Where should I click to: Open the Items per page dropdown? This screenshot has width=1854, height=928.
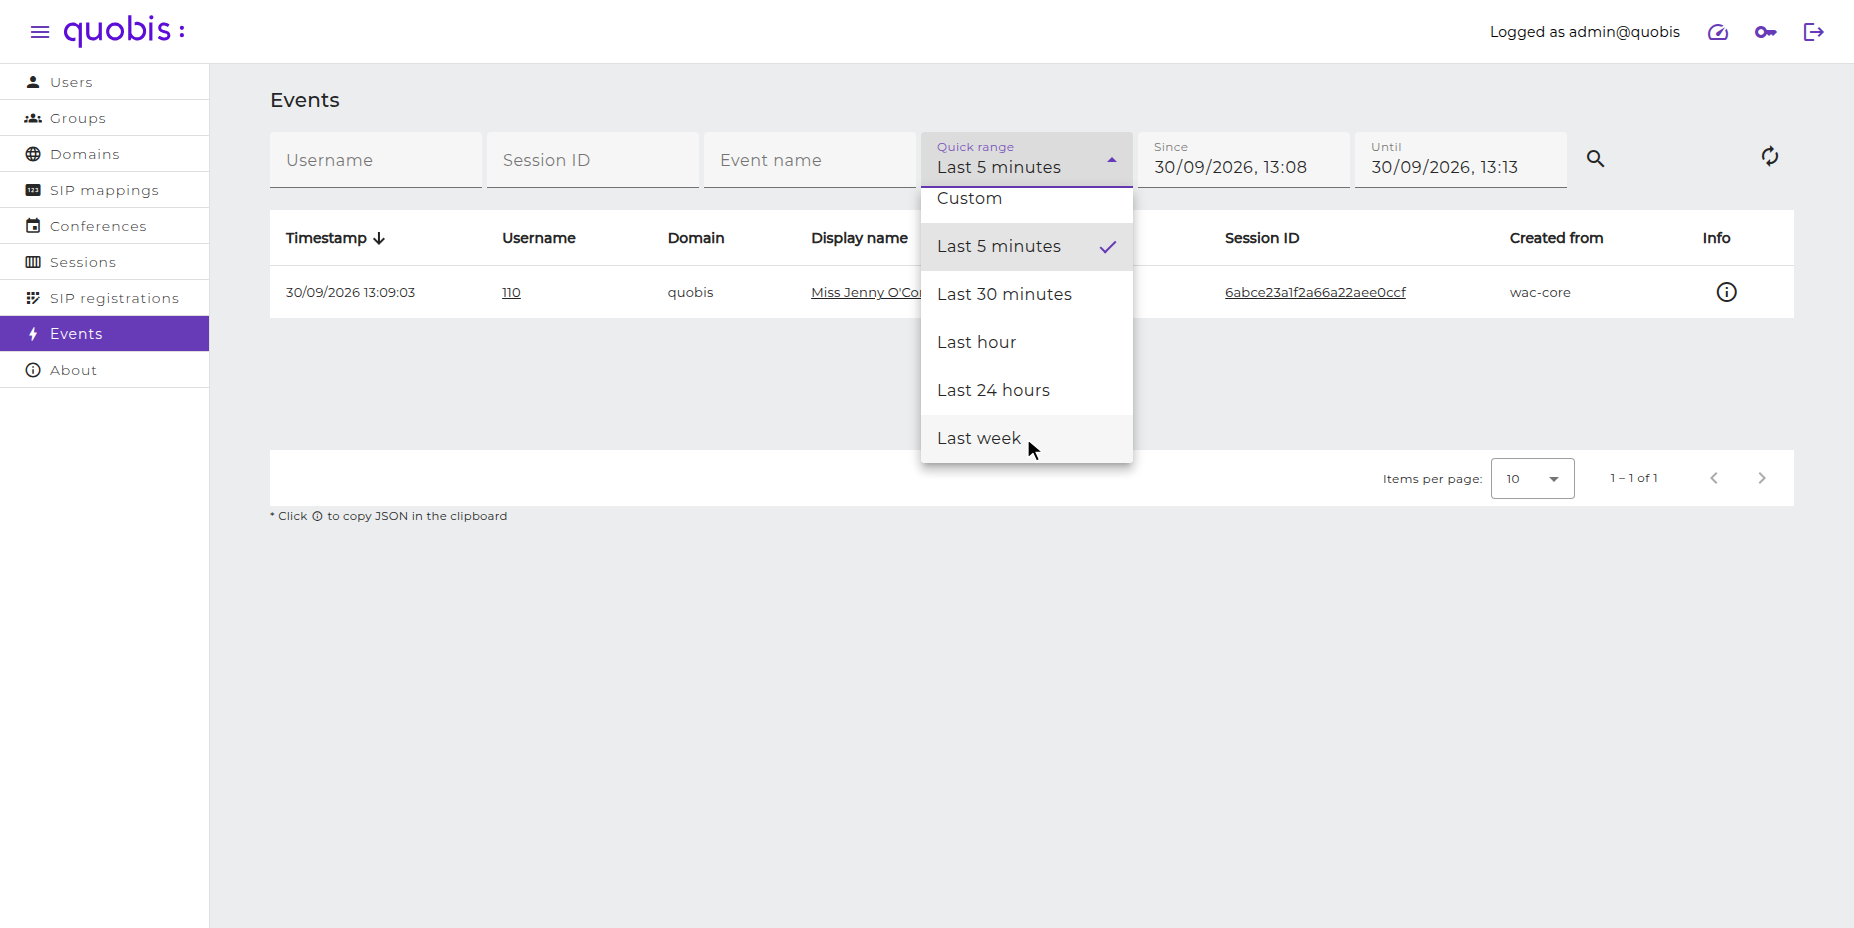coord(1533,478)
